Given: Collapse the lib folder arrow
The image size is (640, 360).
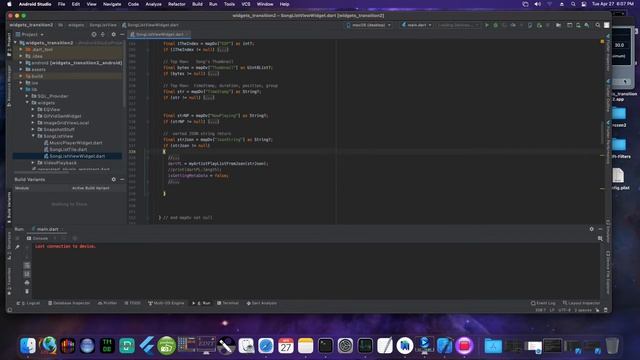Looking at the screenshot, I should 21,89.
